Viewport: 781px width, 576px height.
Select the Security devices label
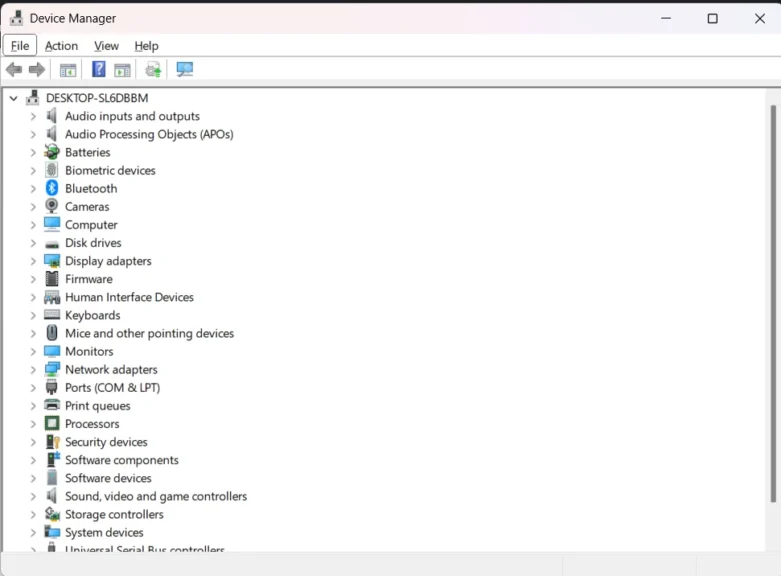pos(106,442)
